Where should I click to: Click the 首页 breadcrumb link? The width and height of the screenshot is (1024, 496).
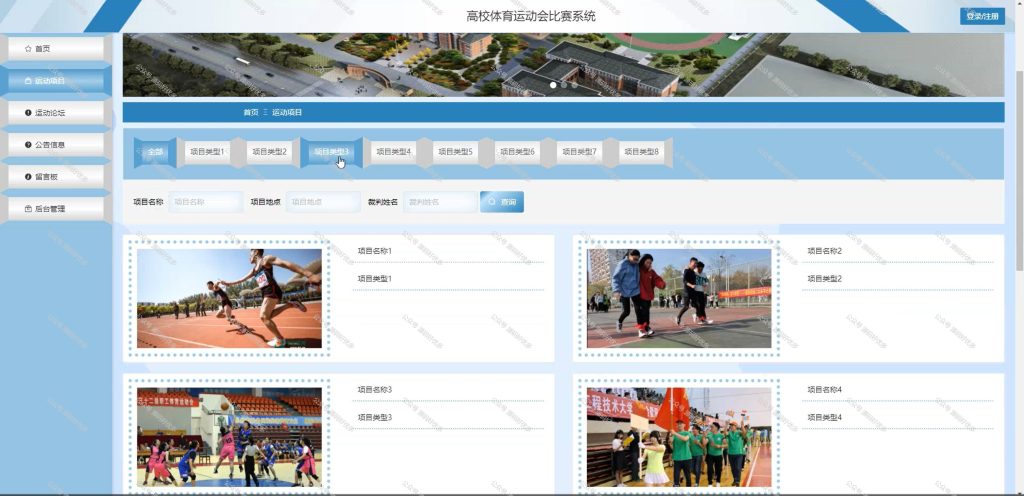pos(251,113)
